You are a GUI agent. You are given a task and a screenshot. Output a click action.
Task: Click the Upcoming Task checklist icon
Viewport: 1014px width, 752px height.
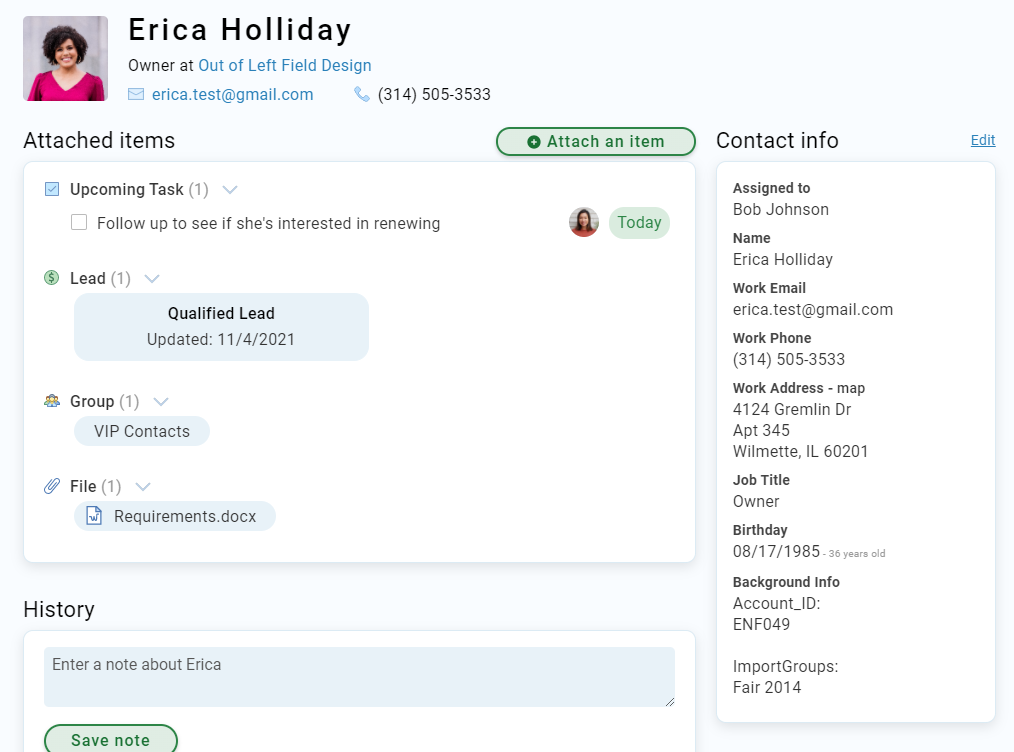click(x=52, y=189)
